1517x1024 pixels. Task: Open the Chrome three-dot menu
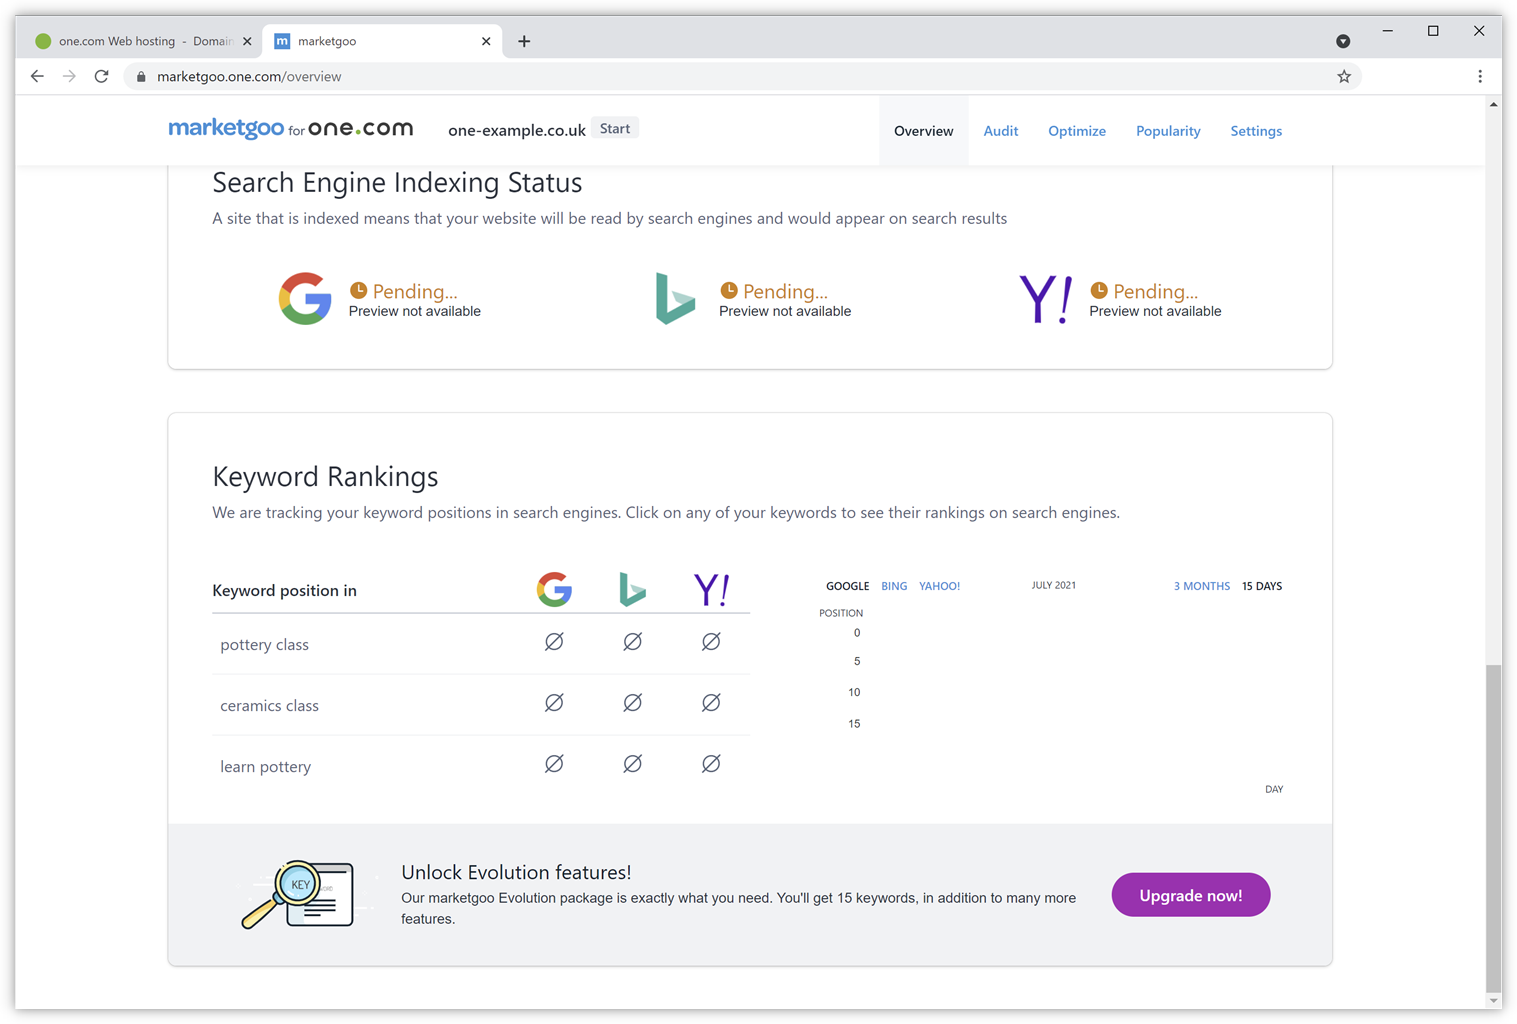click(x=1480, y=77)
